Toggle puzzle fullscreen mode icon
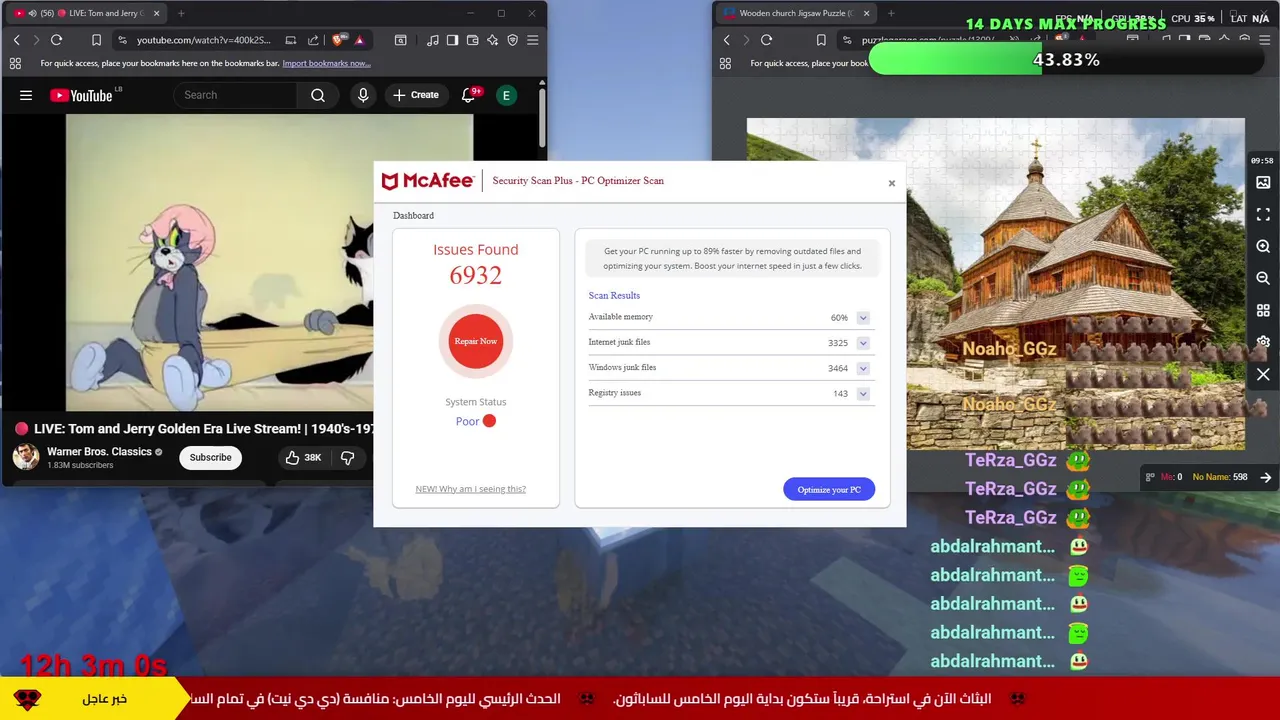Image resolution: width=1280 pixels, height=720 pixels. point(1263,215)
